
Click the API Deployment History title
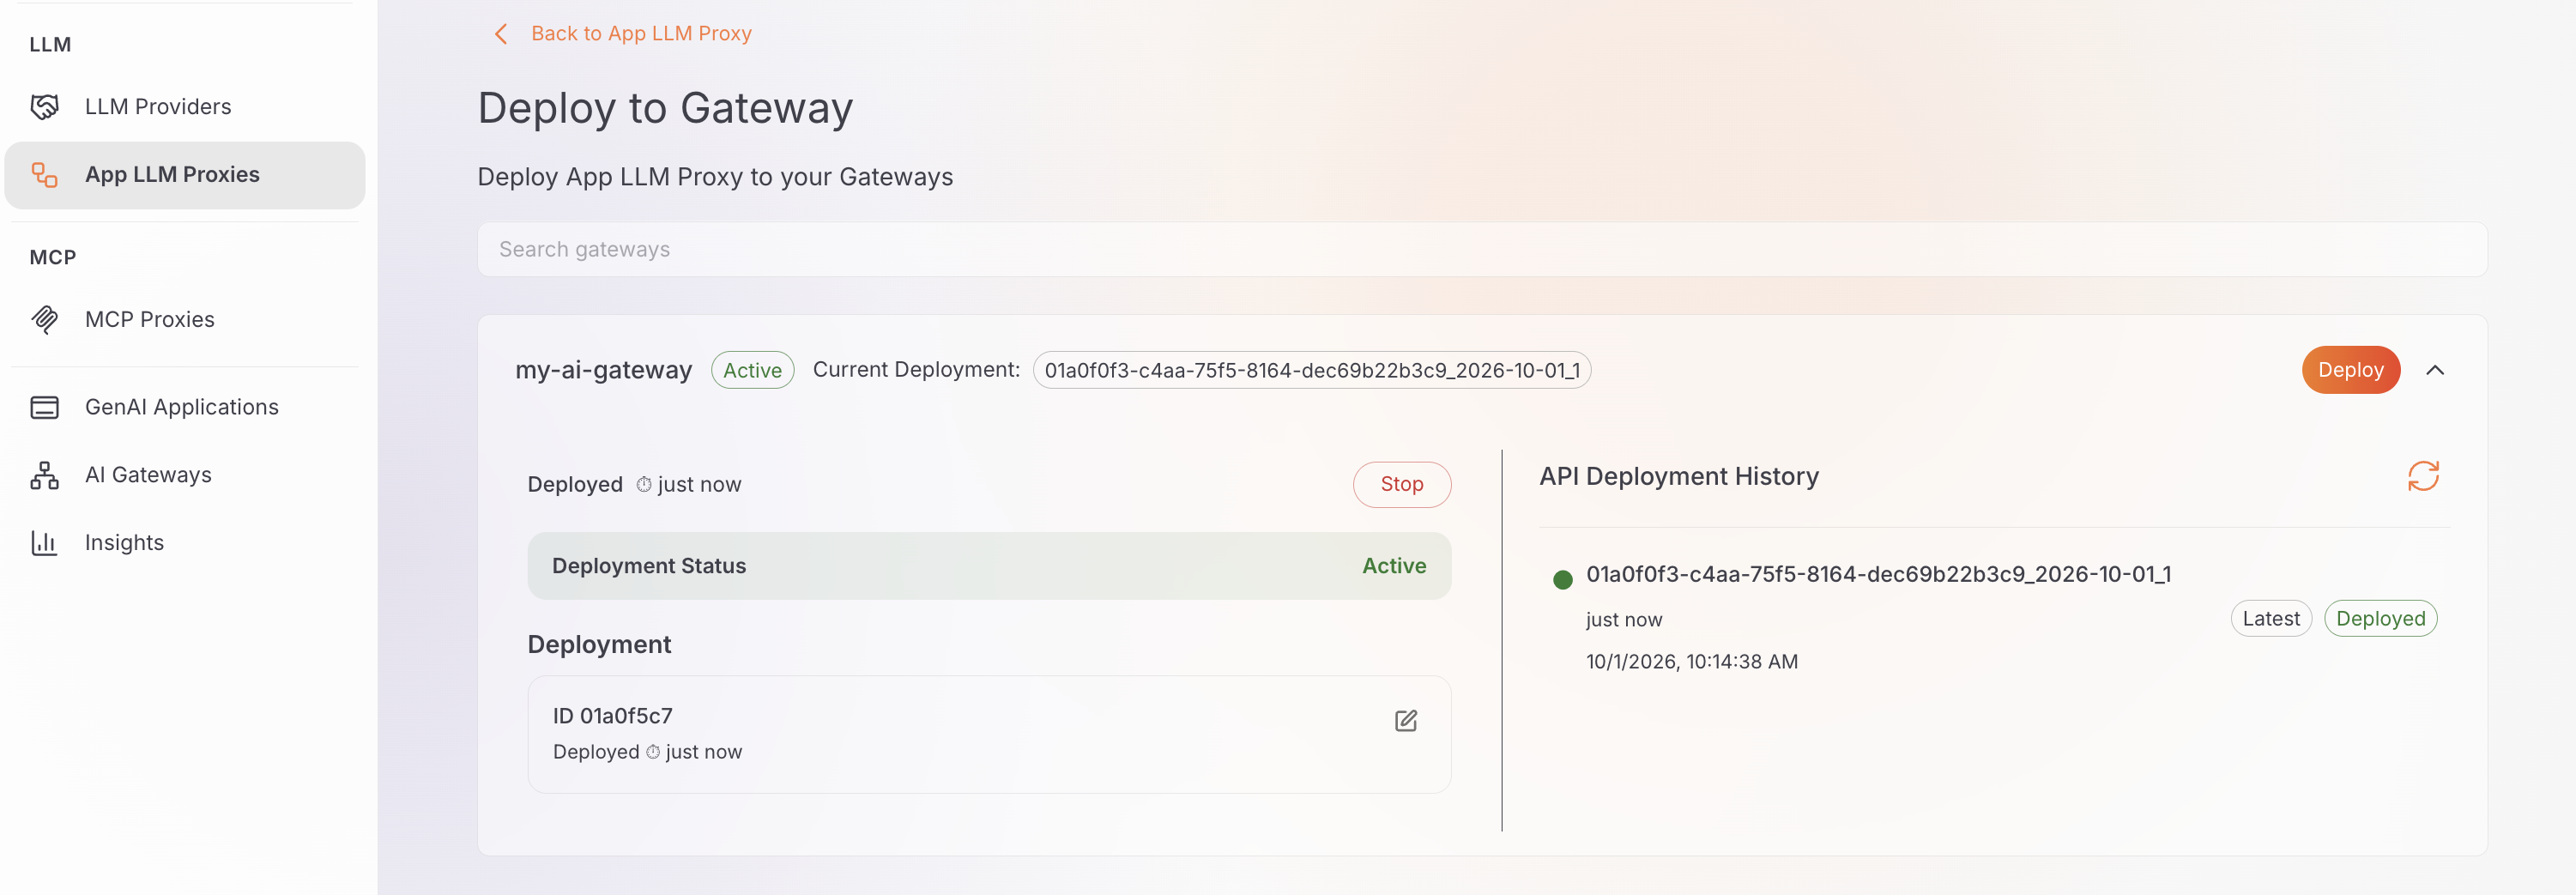(x=1678, y=477)
